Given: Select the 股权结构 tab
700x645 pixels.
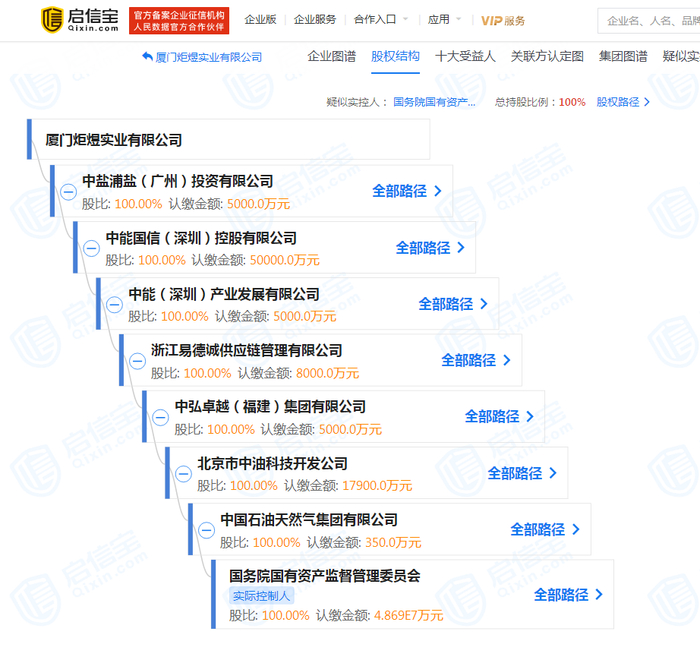Looking at the screenshot, I should tap(395, 56).
